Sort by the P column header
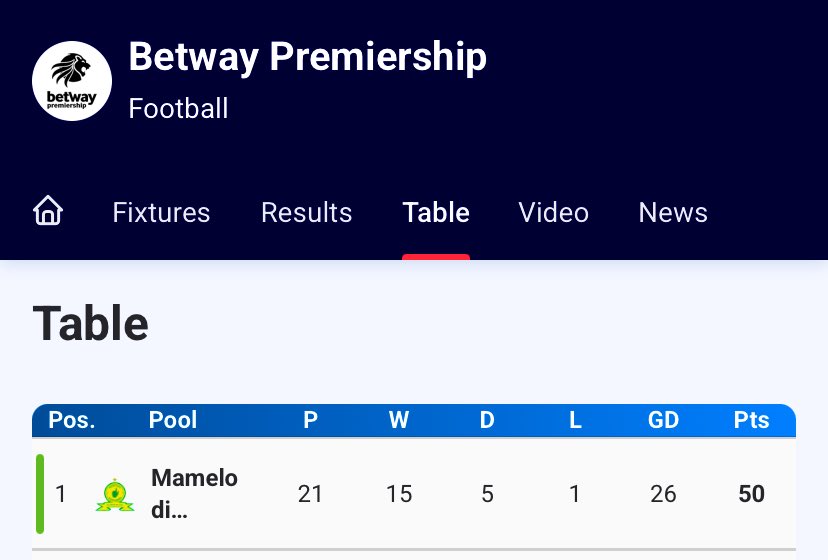Viewport: 828px width, 560px height. click(x=310, y=420)
